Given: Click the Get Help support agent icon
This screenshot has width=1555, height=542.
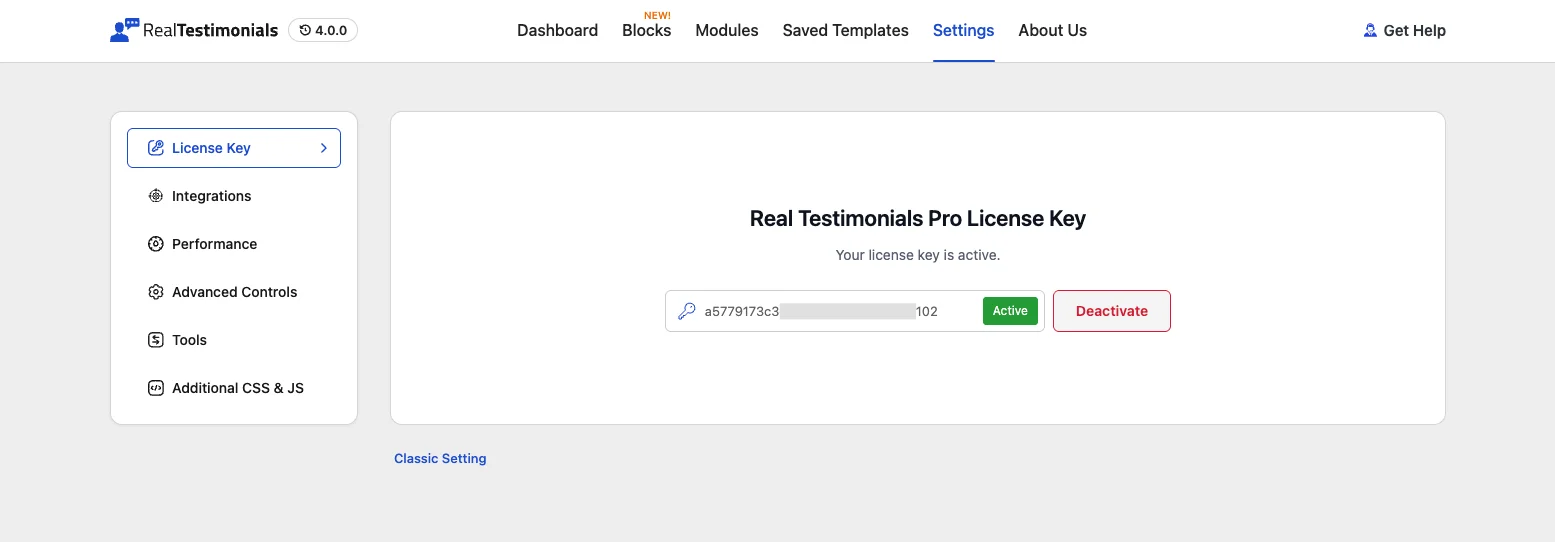Looking at the screenshot, I should coord(1370,30).
